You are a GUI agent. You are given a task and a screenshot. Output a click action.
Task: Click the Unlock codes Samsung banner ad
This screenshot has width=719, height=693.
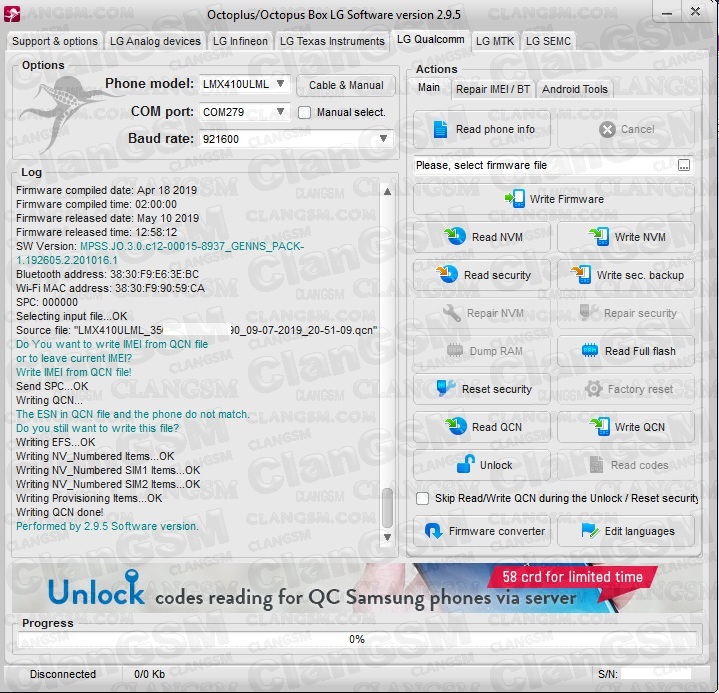coord(358,588)
